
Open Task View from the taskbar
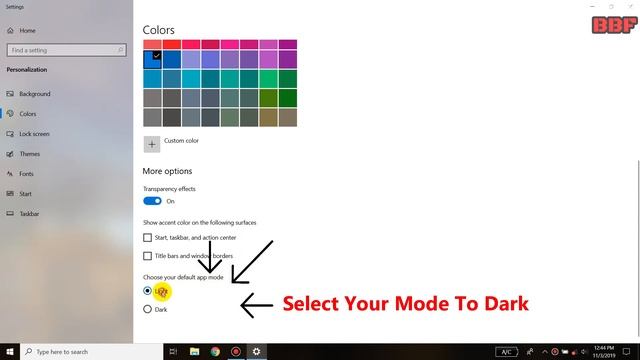(x=173, y=351)
